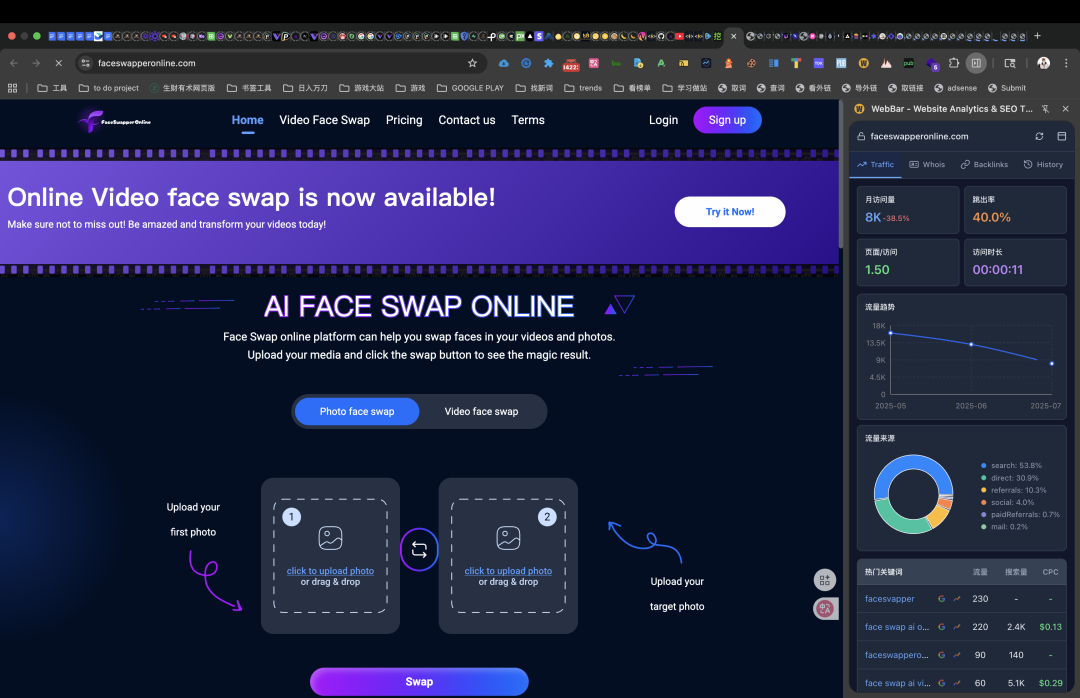The width and height of the screenshot is (1080, 698).
Task: Go back to the previous page
Action: tap(14, 63)
